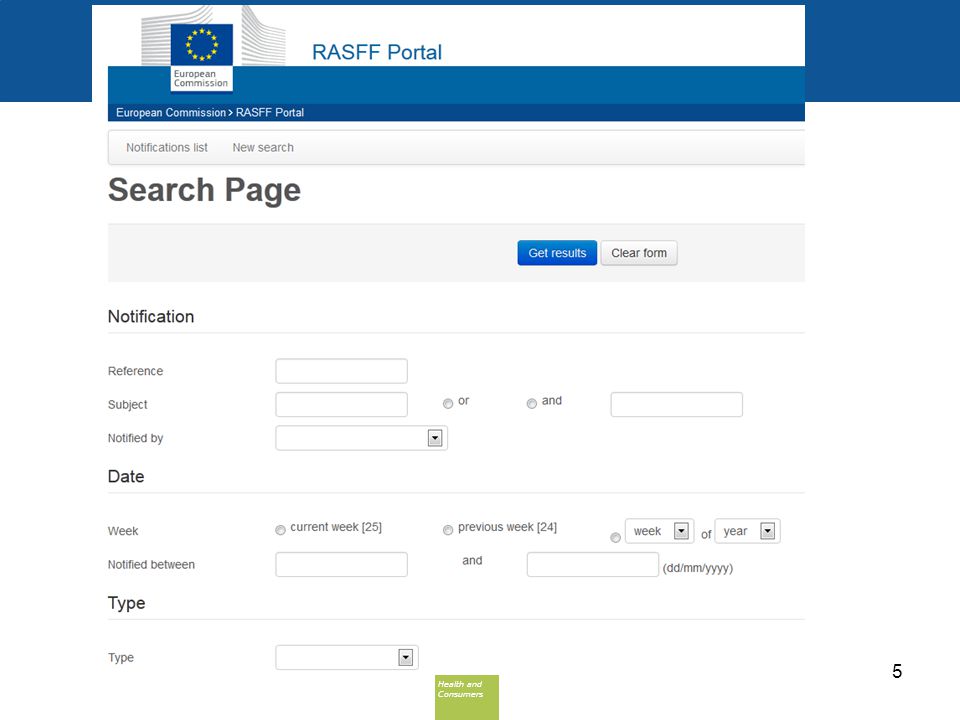The height and width of the screenshot is (720, 960).
Task: Click the Search Page heading
Action: coord(204,190)
